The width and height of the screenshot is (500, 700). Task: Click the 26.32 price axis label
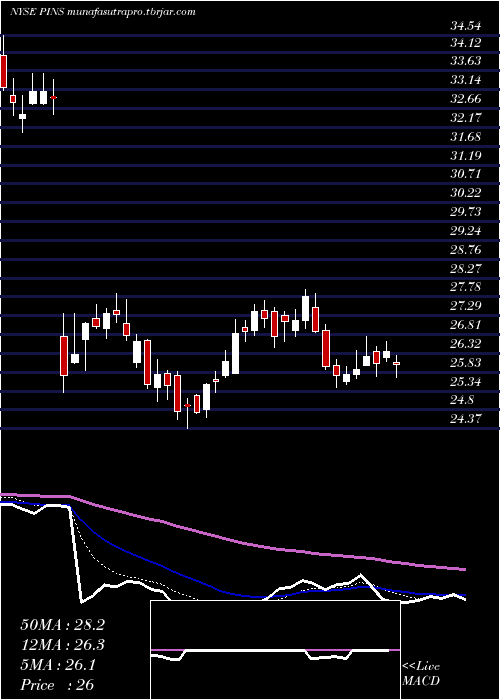coord(466,344)
